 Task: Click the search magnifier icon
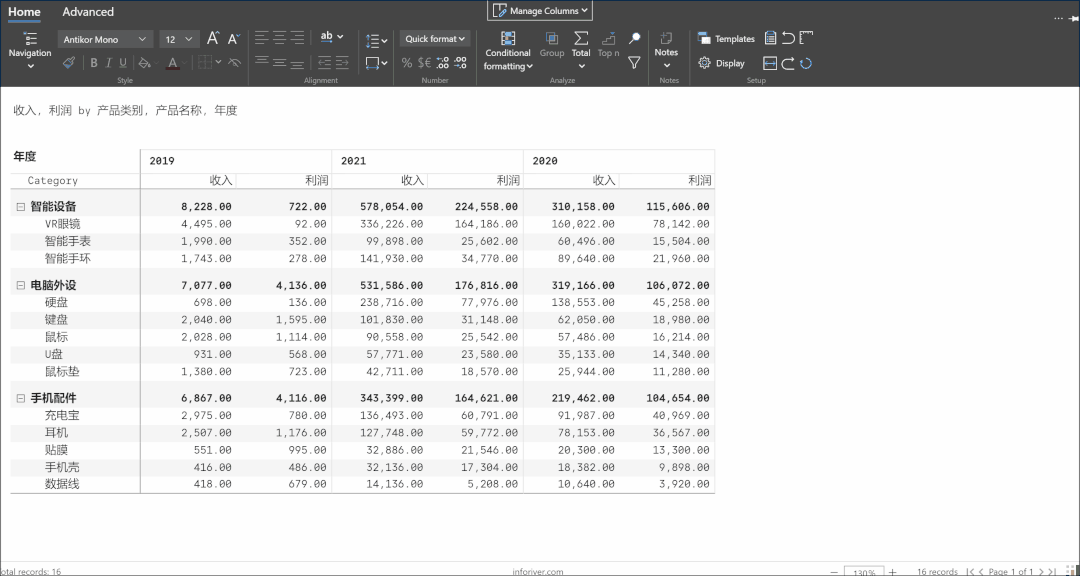635,39
